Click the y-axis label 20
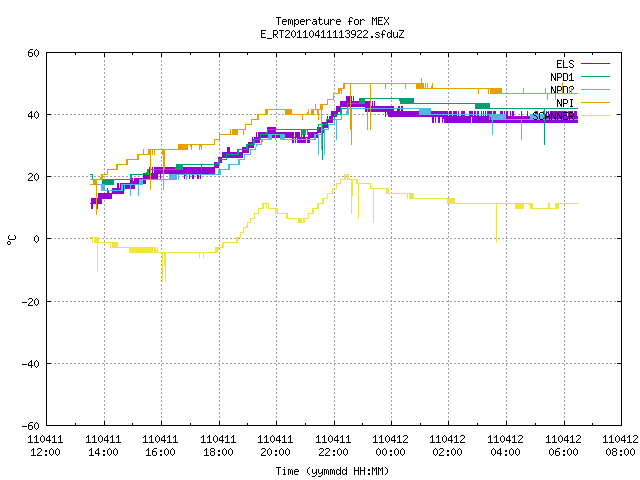 [x=33, y=177]
